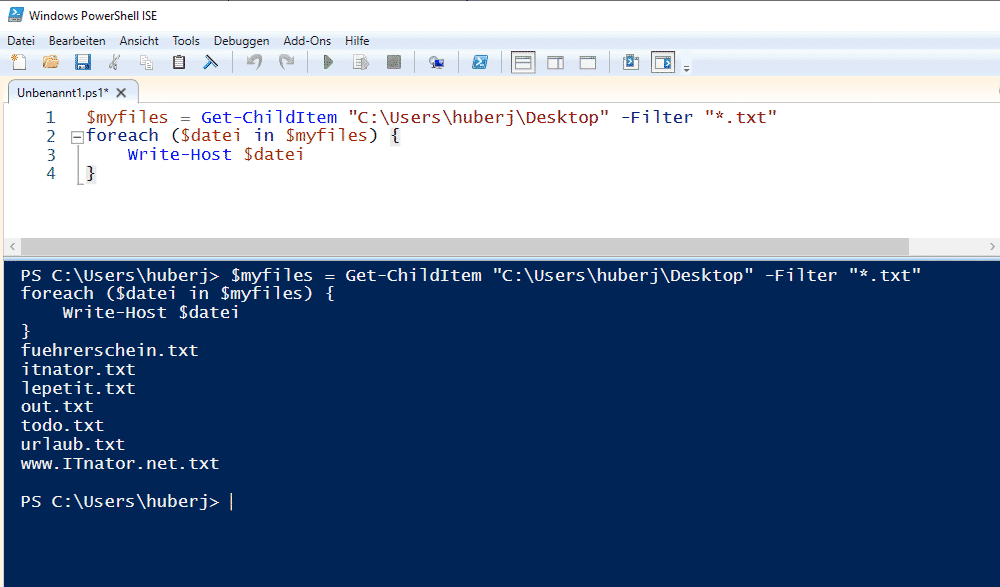The height and width of the screenshot is (587, 1000).
Task: Save the current script
Action: pyautogui.click(x=83, y=62)
